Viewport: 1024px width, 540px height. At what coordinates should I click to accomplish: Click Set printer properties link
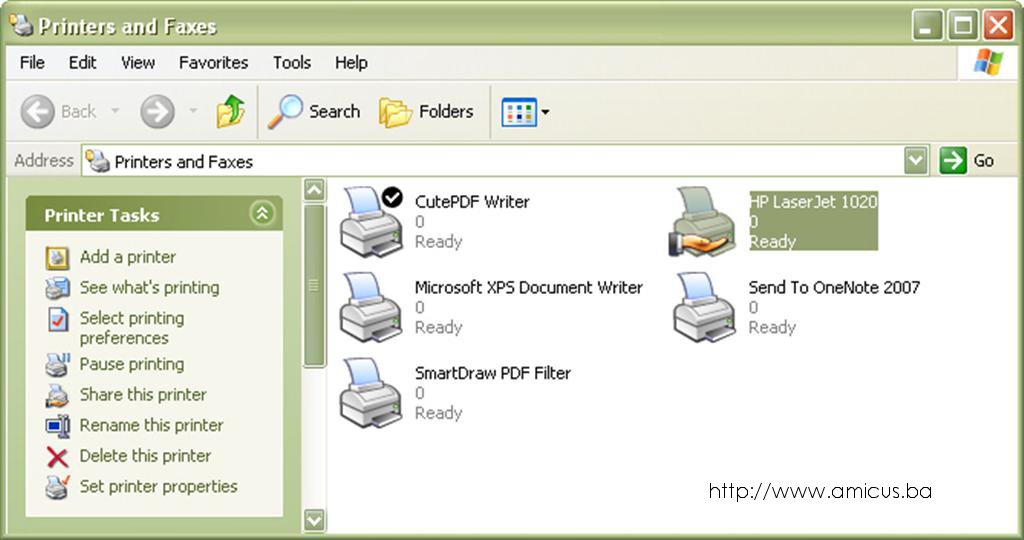[159, 487]
